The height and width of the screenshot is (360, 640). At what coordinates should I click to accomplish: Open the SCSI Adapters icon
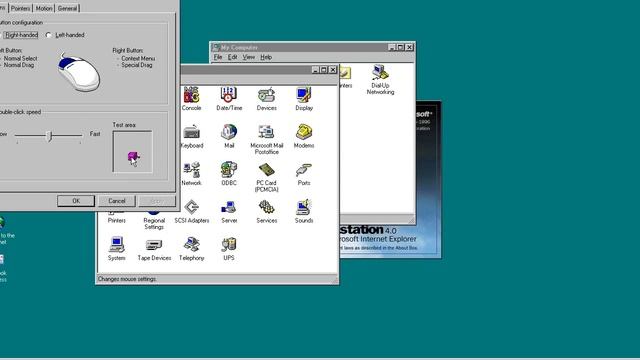192,211
